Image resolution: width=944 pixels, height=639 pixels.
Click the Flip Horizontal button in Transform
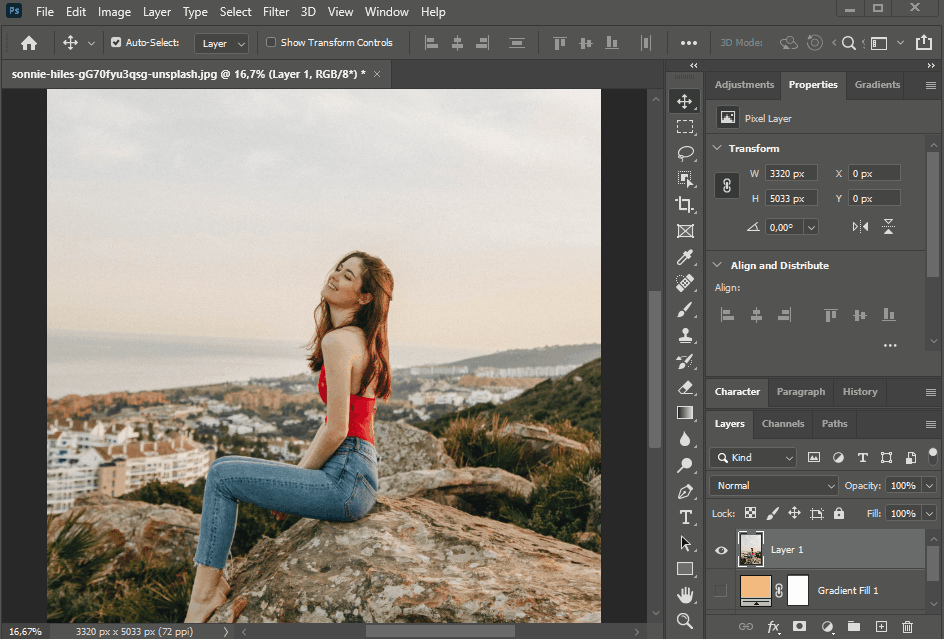click(860, 227)
